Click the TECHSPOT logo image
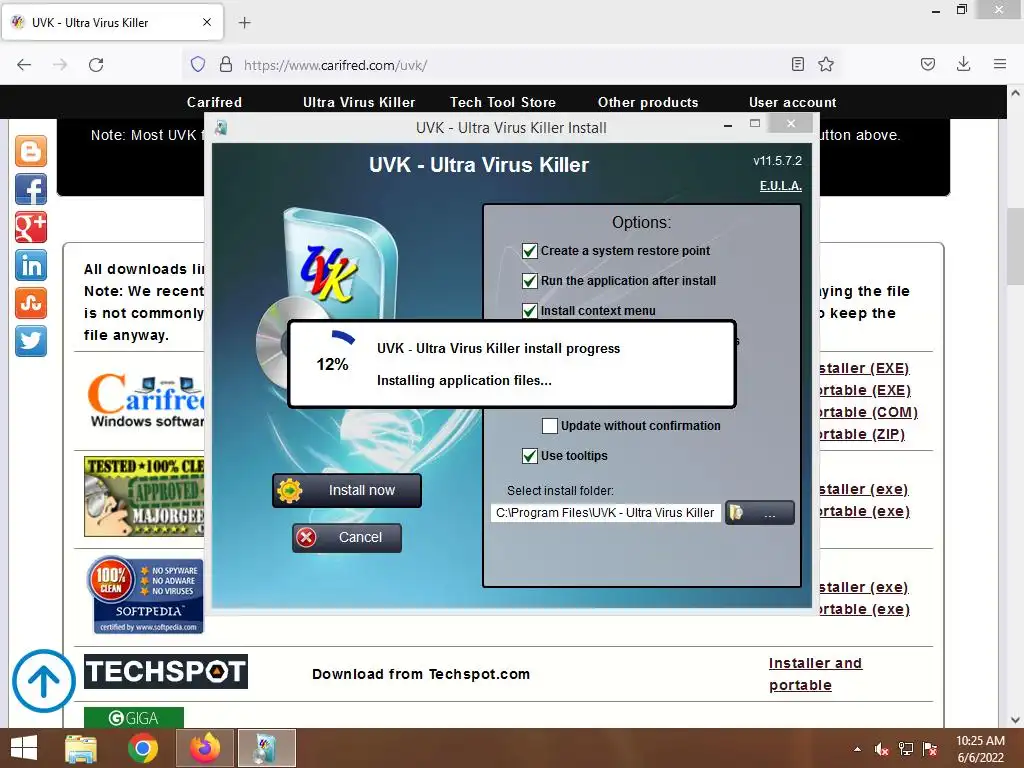1024x768 pixels. pyautogui.click(x=166, y=671)
